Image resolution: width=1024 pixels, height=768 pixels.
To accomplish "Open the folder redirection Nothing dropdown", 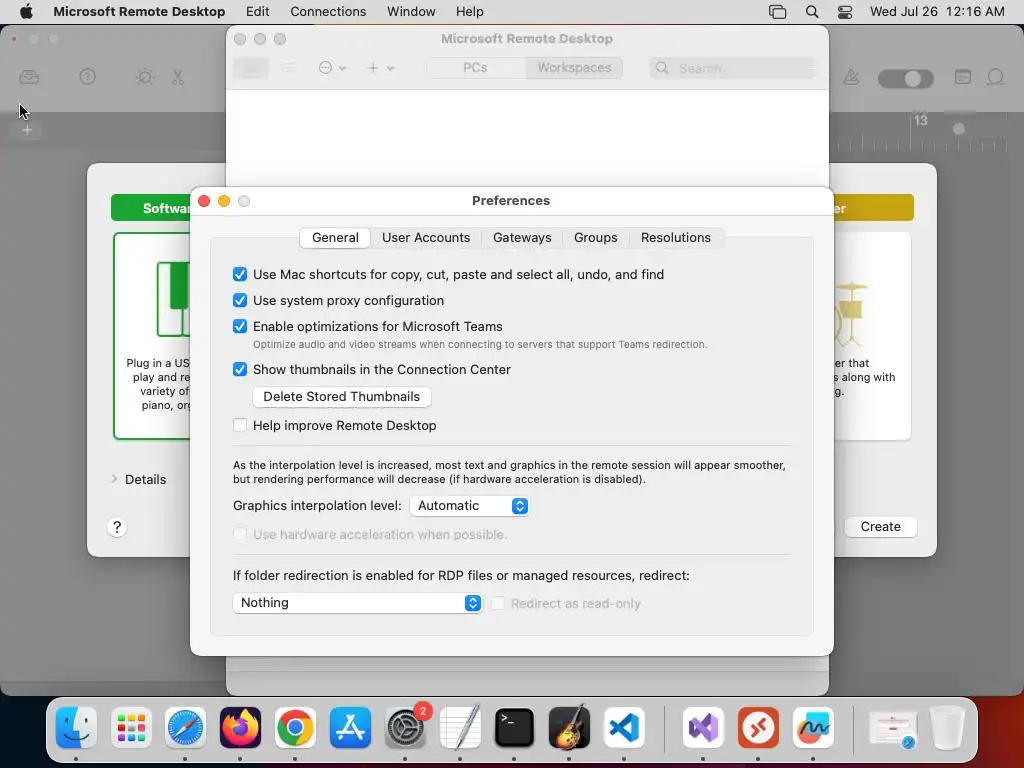I will (x=357, y=603).
